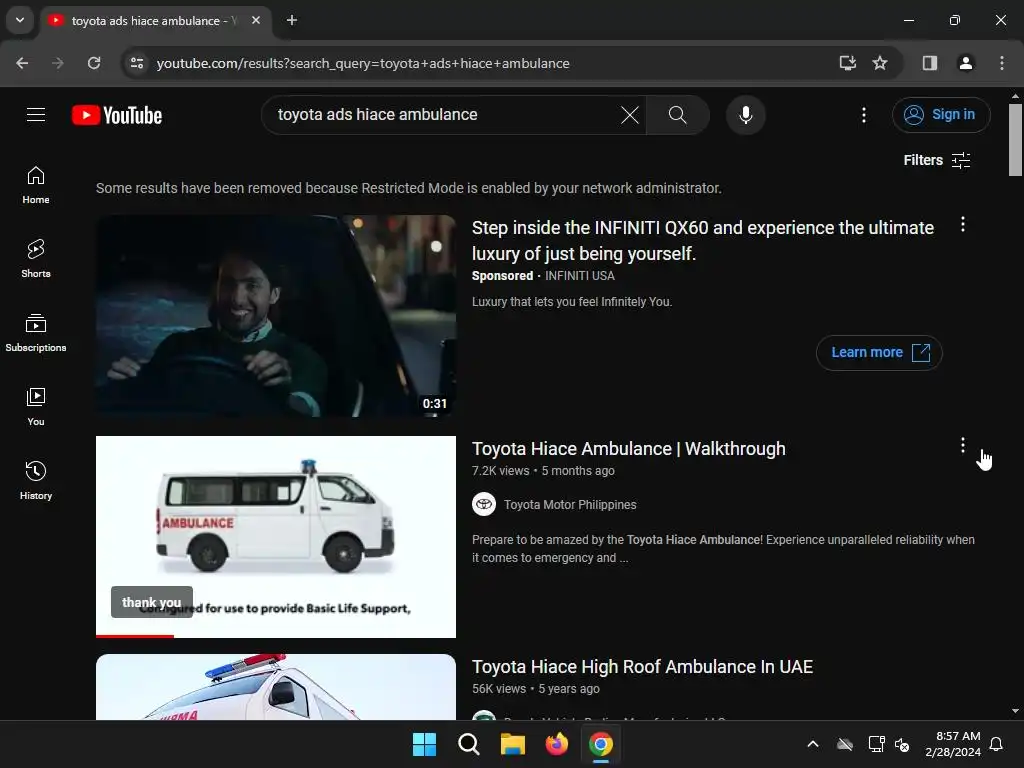Screen dimensions: 1024x768
Task: Open Windows taskbar search
Action: (x=468, y=744)
